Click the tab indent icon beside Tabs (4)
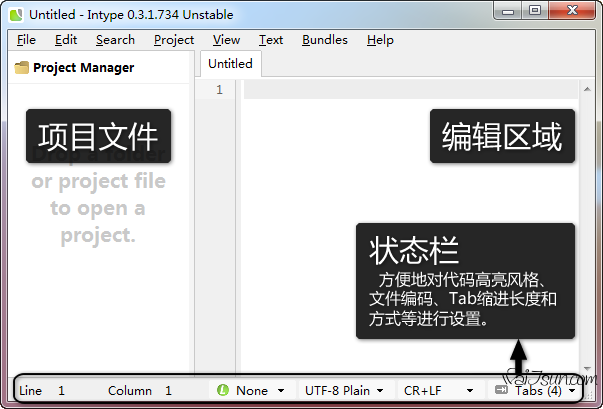This screenshot has width=603, height=409. tap(500, 391)
